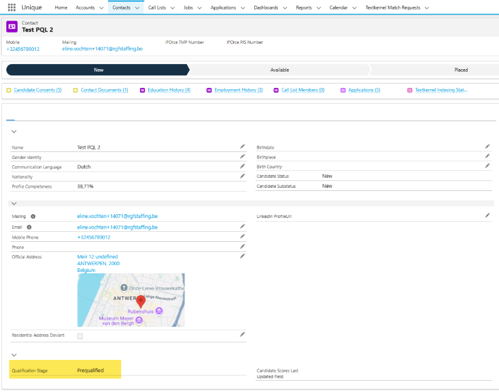Click the Textkernel Indexing Status icon
Viewport: 499px width, 392px height.
coord(410,90)
